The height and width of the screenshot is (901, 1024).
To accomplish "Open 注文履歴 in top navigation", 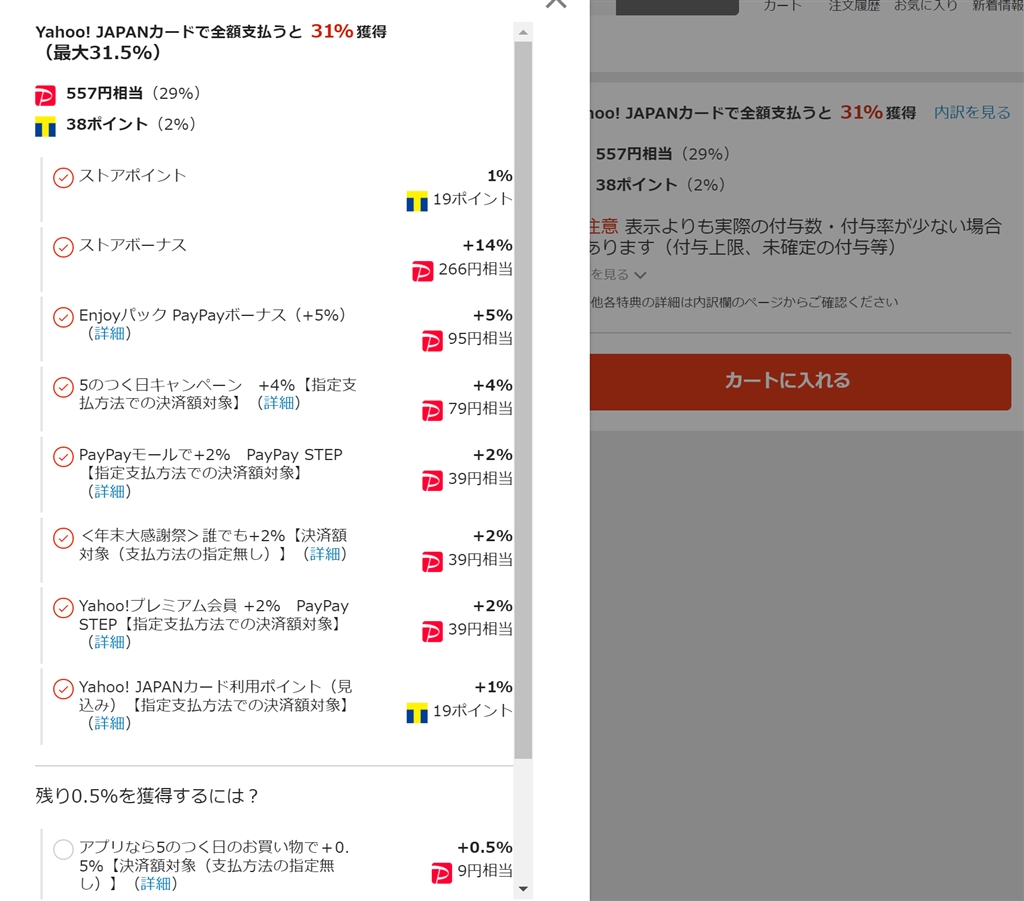I will [854, 6].
